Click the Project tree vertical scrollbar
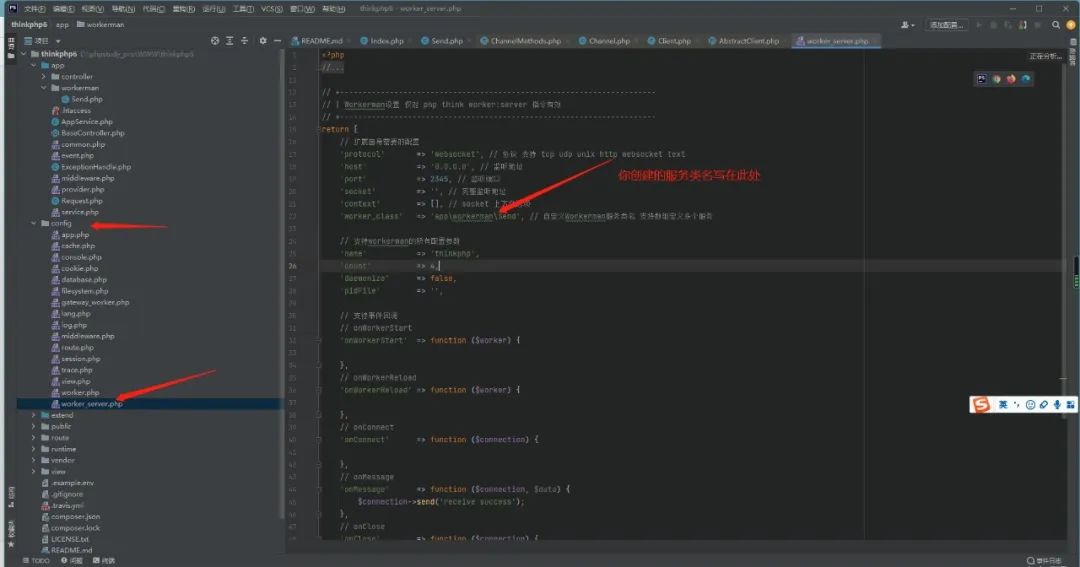 coord(281,282)
